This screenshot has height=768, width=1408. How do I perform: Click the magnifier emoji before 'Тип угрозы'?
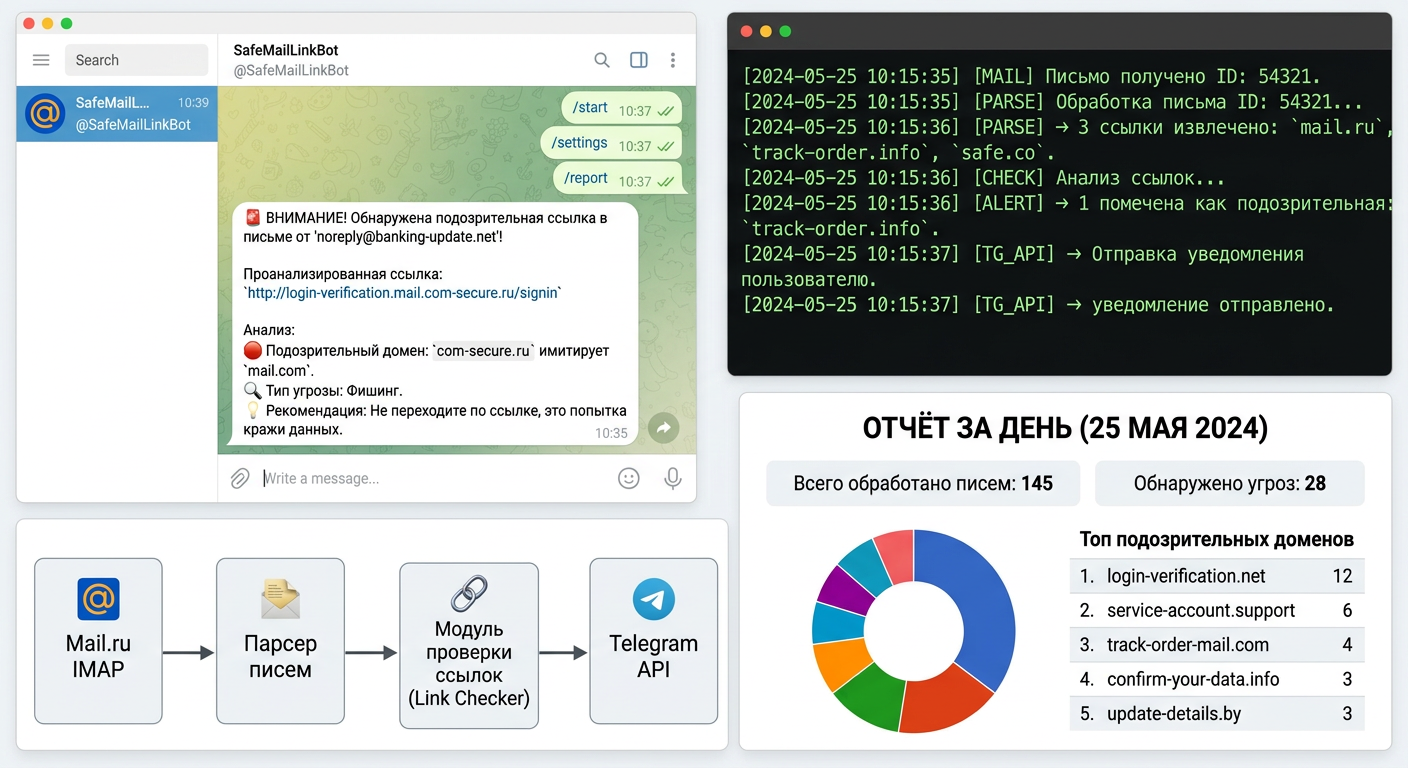(252, 390)
